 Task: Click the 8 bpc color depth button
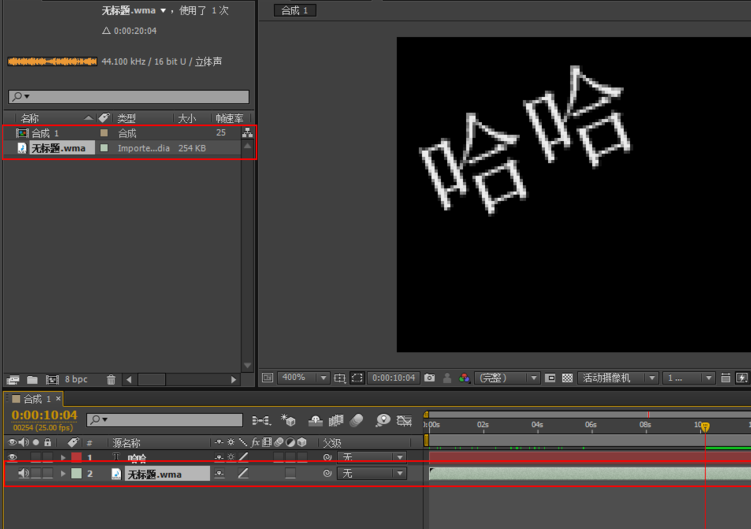click(x=77, y=380)
